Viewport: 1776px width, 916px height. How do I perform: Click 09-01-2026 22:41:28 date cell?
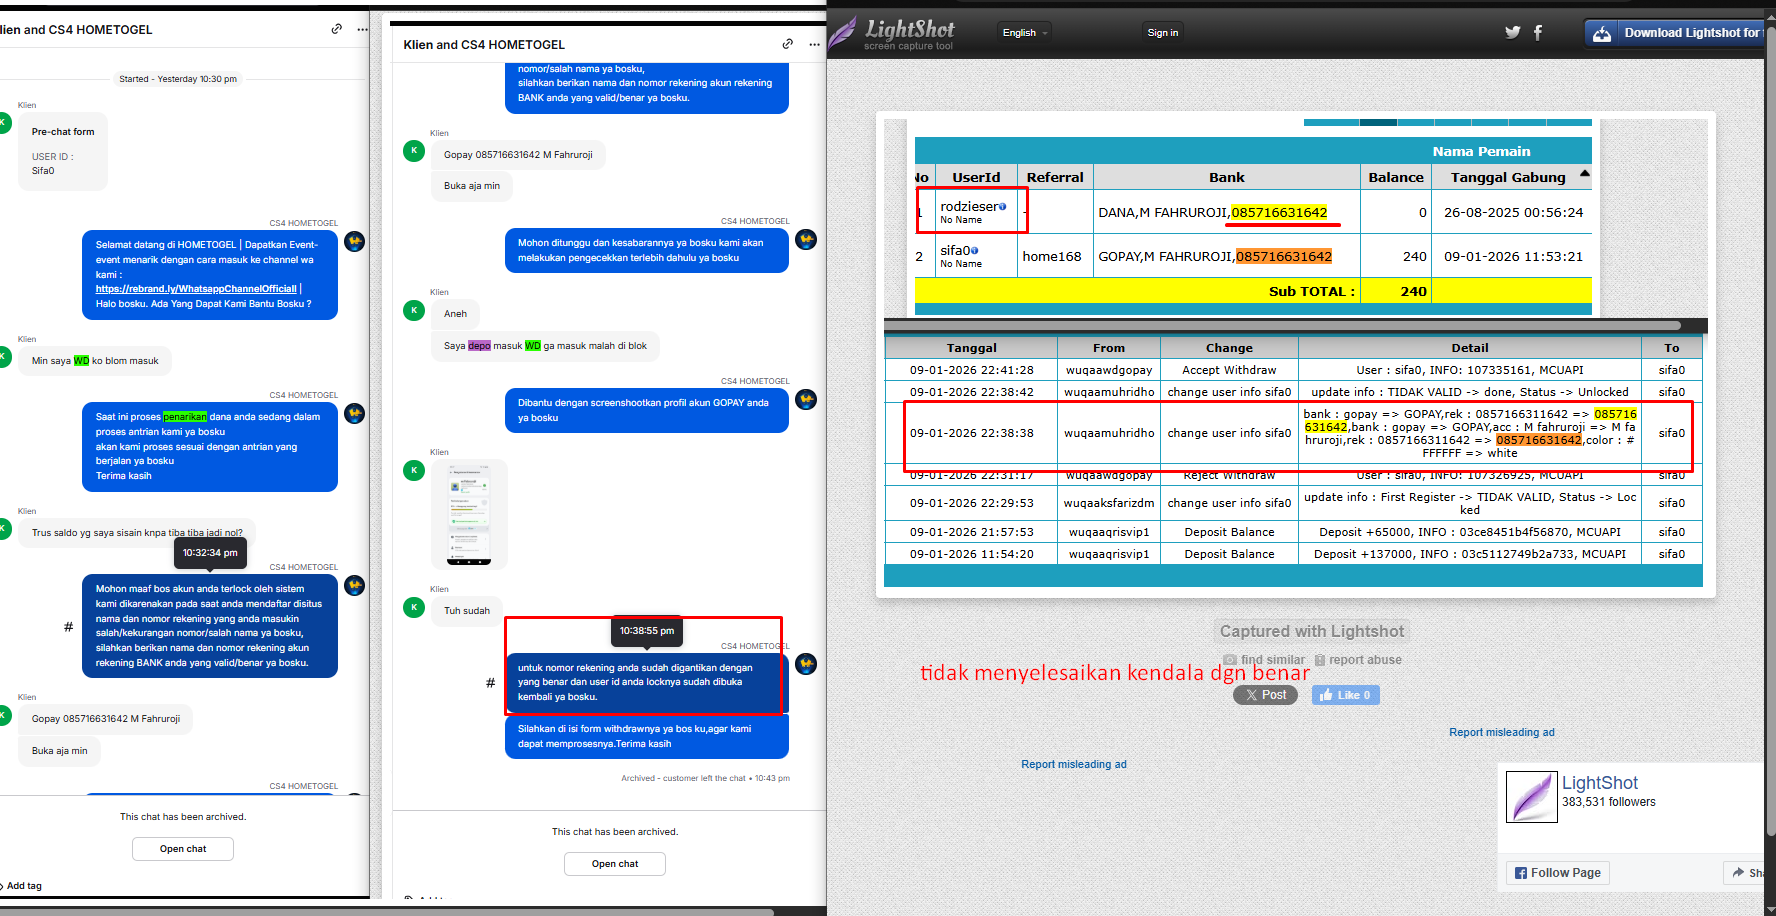[971, 370]
